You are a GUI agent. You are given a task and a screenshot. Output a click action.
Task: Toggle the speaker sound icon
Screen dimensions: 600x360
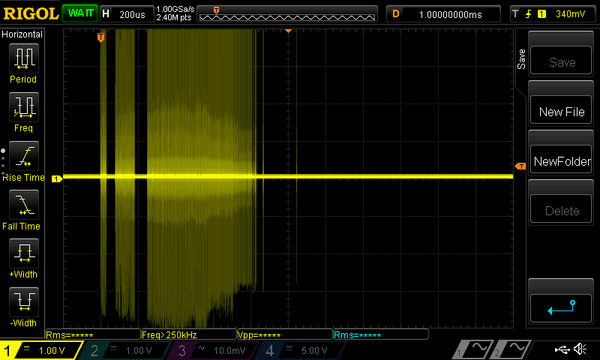click(580, 349)
